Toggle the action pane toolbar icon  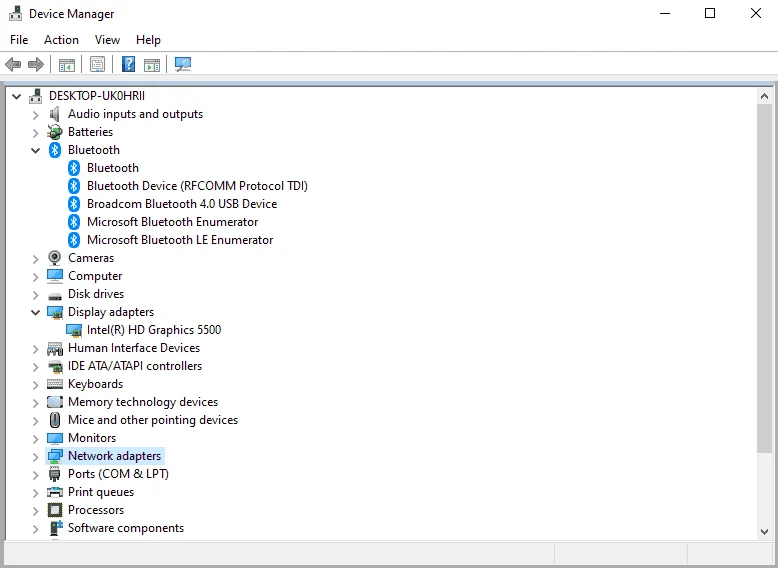coord(152,64)
